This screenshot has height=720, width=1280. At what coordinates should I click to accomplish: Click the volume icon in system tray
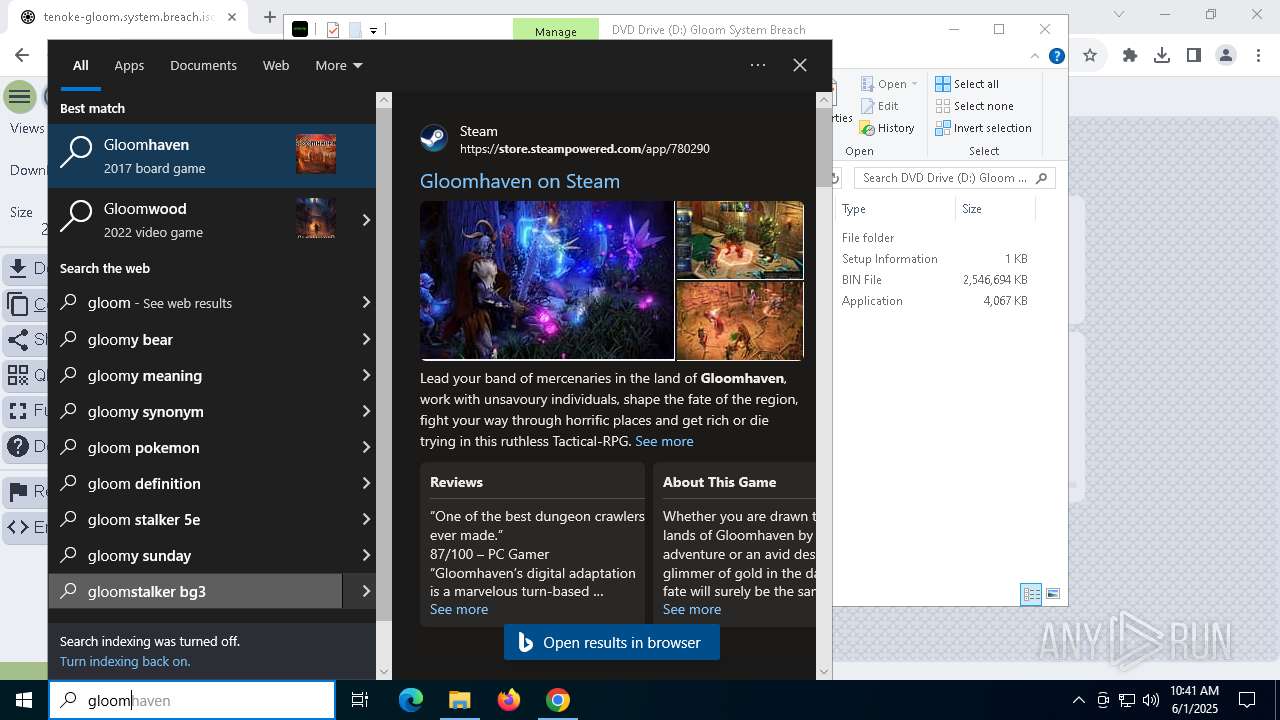click(x=1151, y=700)
